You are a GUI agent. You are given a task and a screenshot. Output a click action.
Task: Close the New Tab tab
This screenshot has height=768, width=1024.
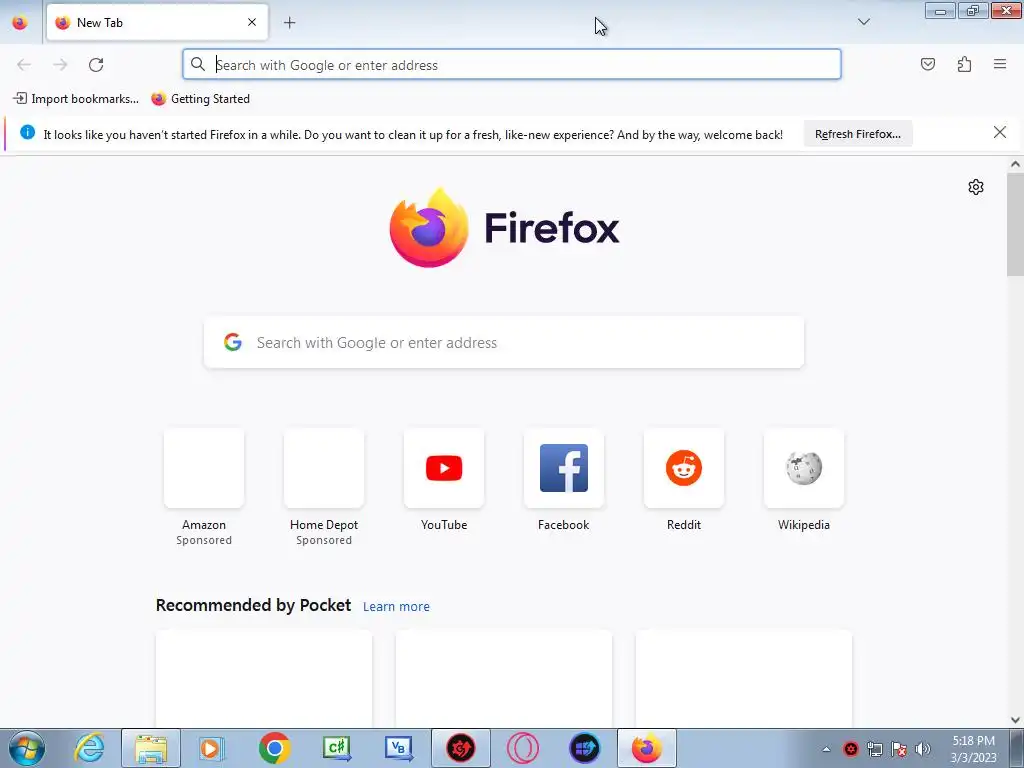click(x=252, y=22)
